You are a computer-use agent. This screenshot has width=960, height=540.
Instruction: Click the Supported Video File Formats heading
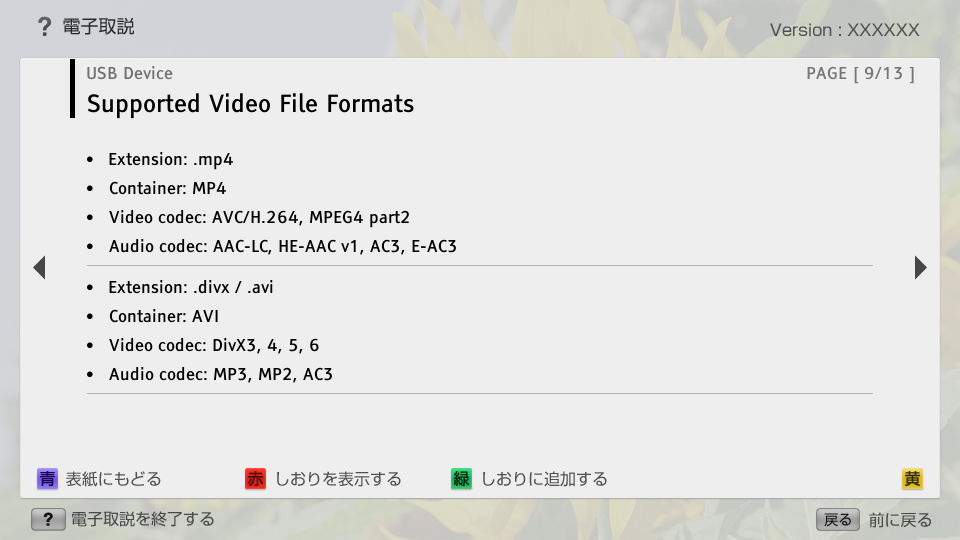point(250,104)
